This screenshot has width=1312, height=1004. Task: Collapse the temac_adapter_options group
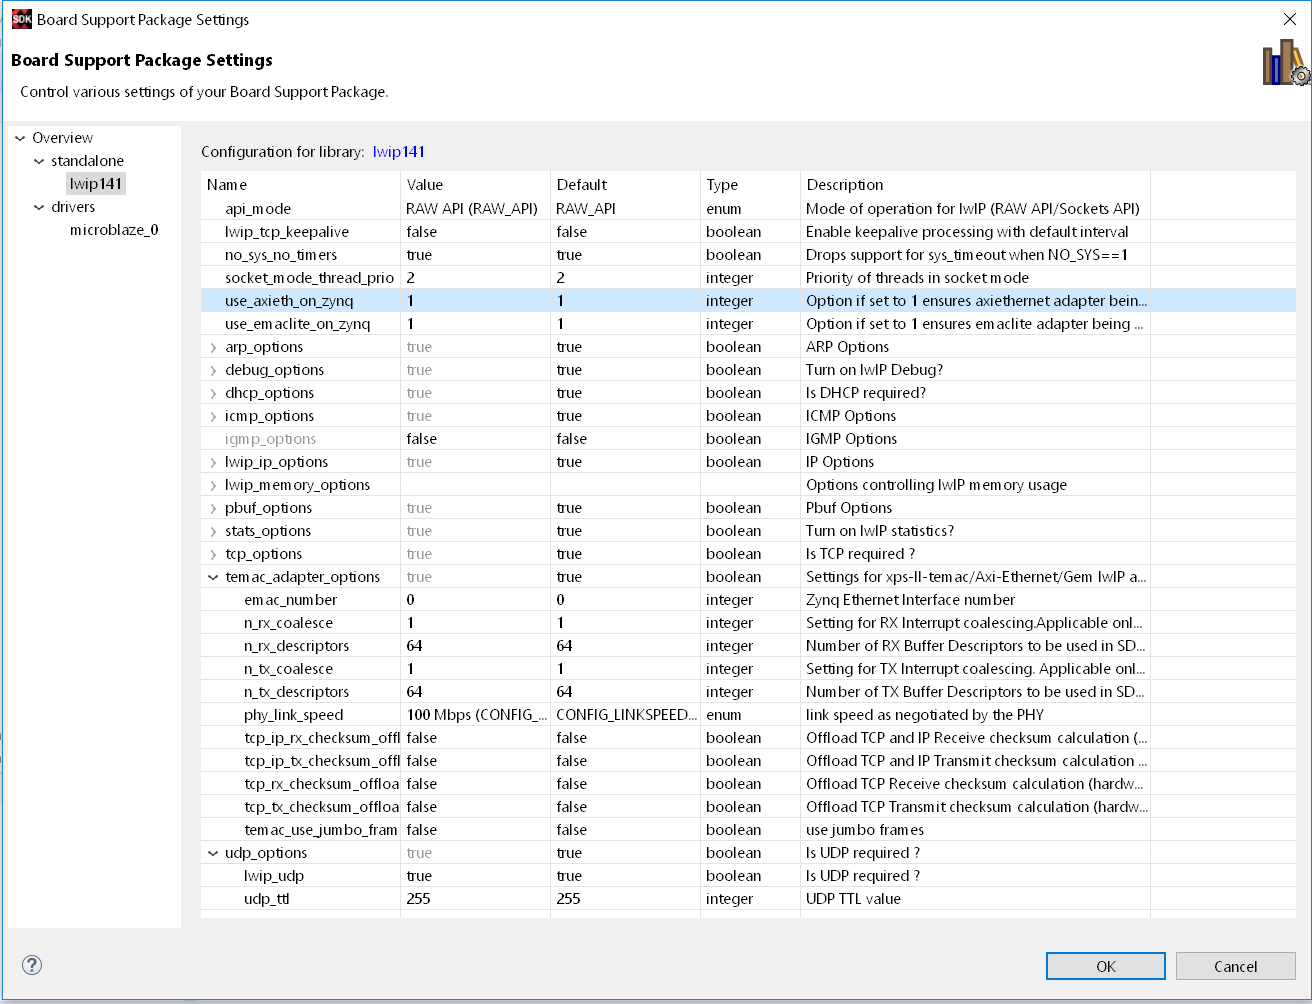tap(213, 577)
